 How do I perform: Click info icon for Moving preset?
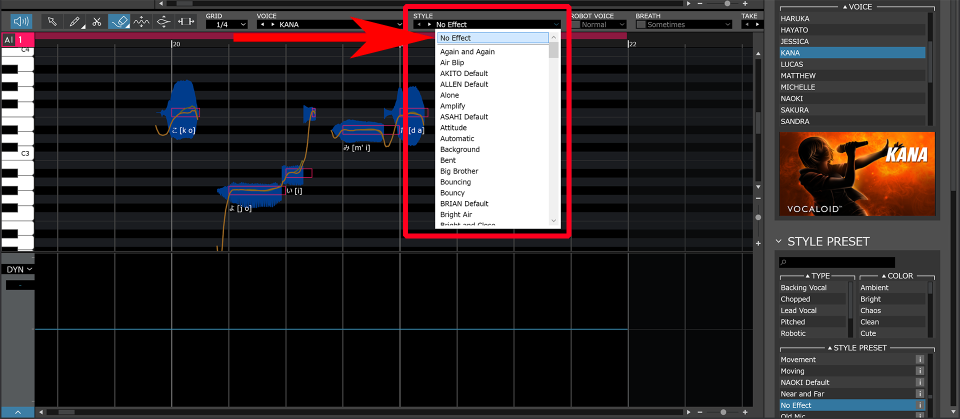click(x=920, y=371)
